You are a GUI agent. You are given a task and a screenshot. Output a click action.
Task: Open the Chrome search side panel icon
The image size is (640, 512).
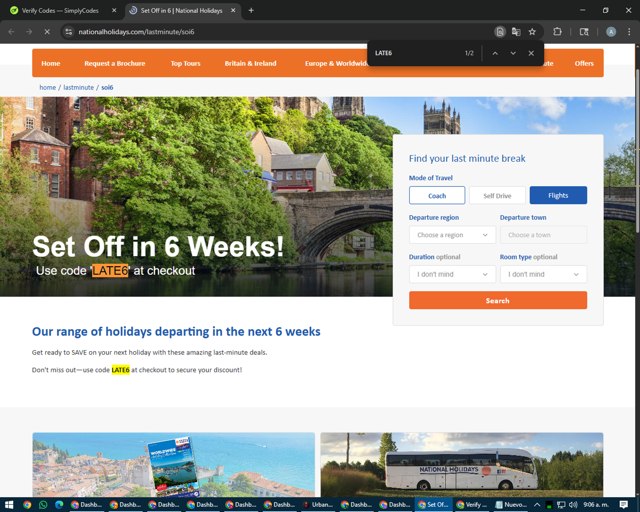point(584,31)
